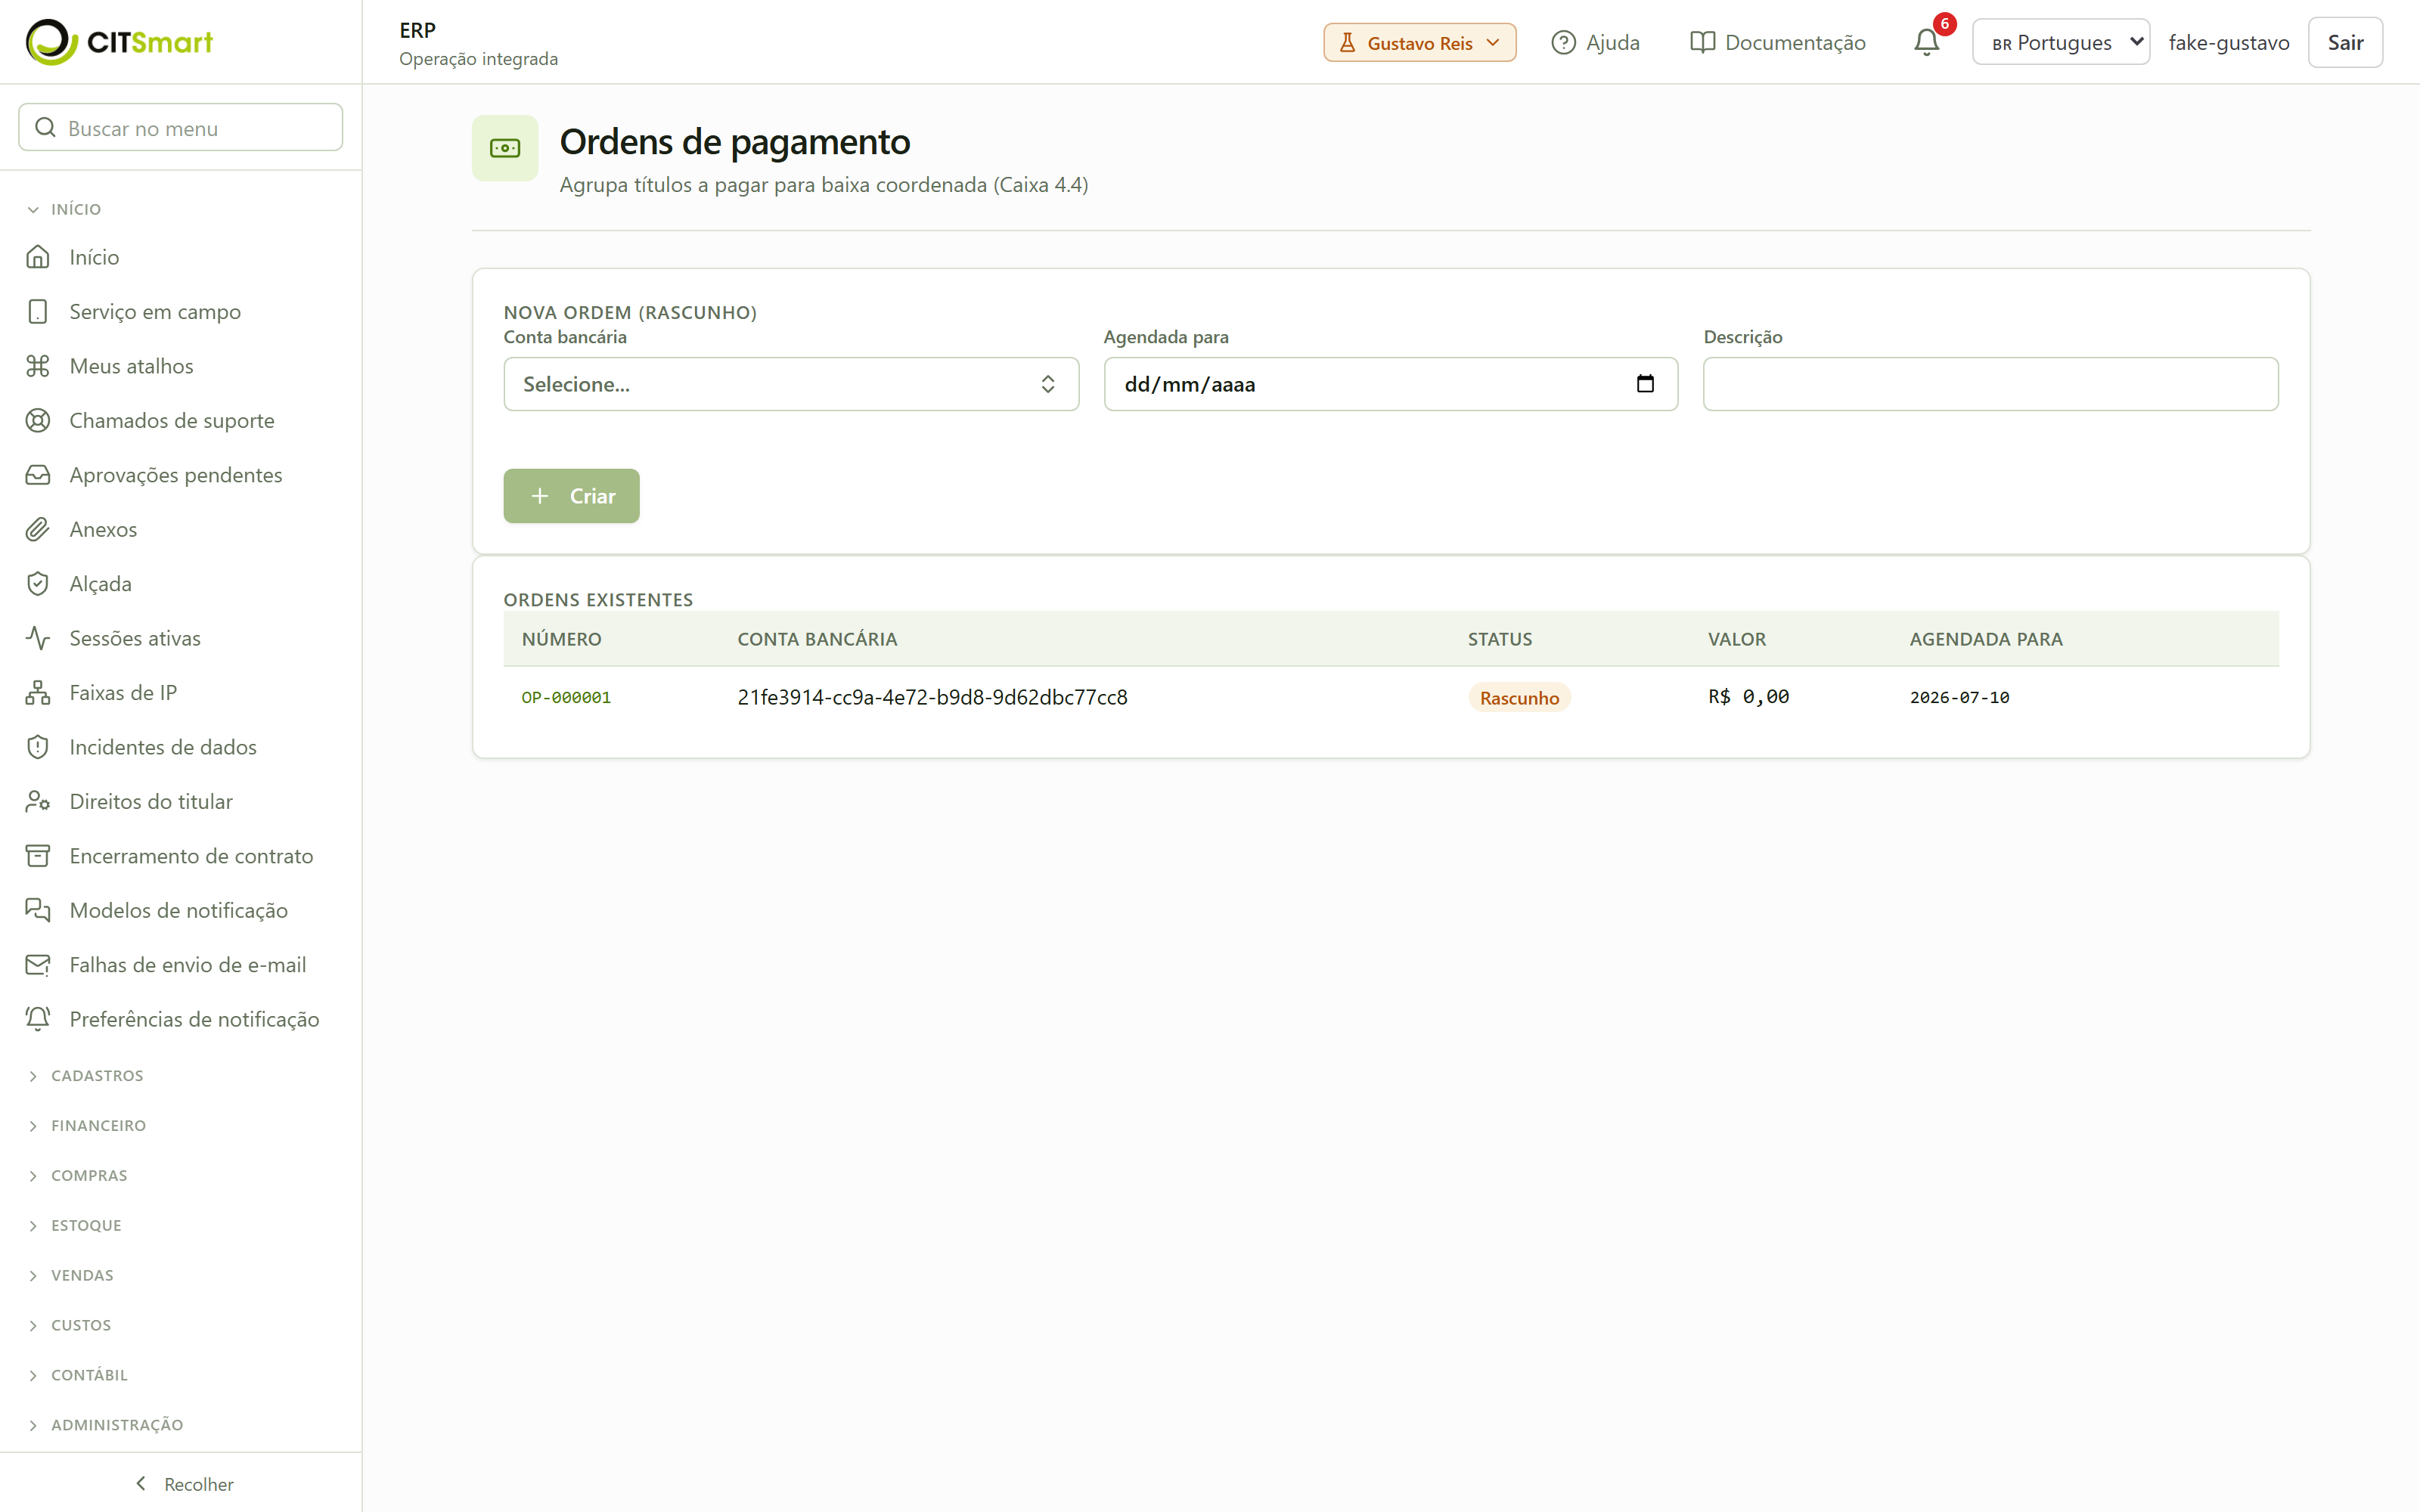Screen dimensions: 2420x1512
Task: Click the fake-gustavo username
Action: [2228, 43]
